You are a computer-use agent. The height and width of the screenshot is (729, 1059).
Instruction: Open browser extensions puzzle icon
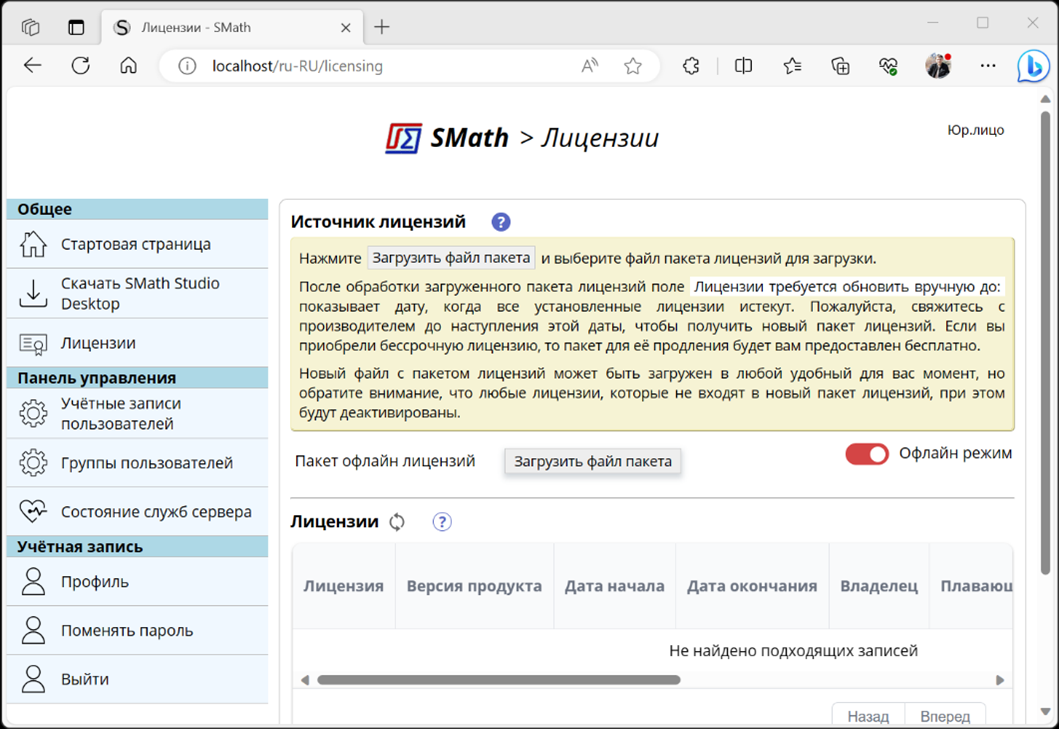tap(691, 66)
